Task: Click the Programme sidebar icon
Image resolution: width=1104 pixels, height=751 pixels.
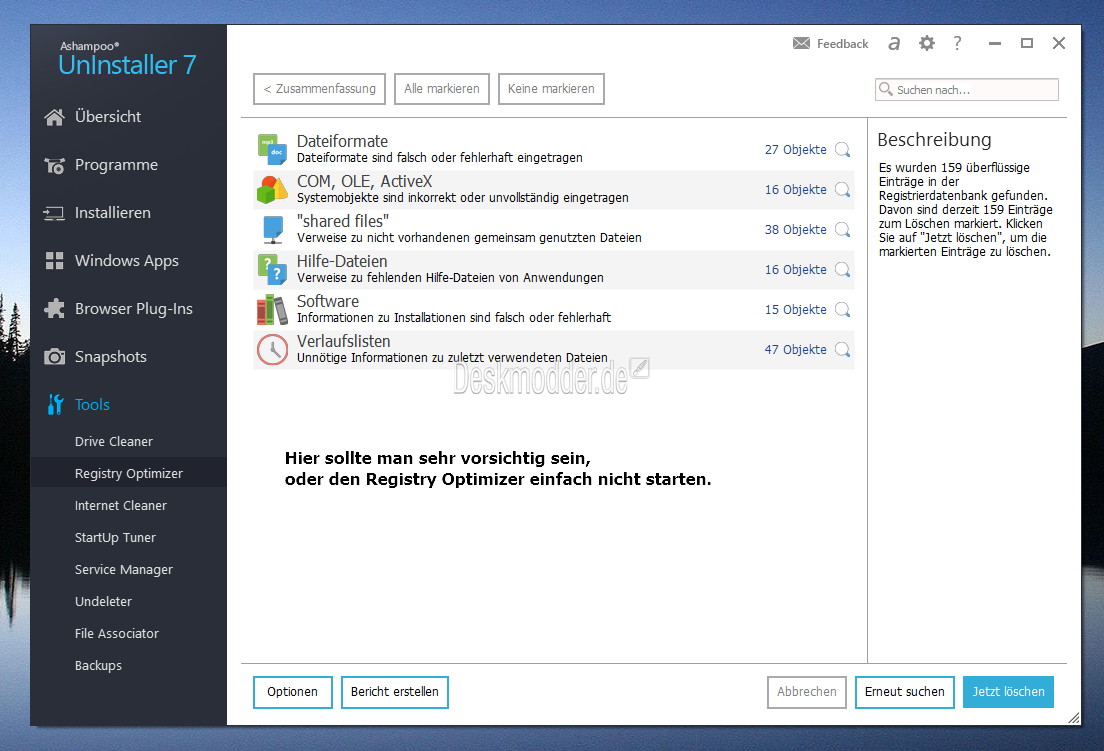Action: click(54, 165)
